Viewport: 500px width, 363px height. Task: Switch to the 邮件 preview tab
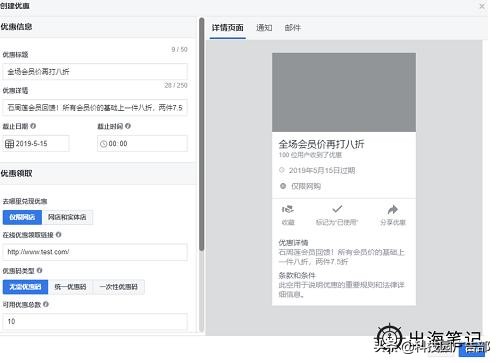point(293,28)
